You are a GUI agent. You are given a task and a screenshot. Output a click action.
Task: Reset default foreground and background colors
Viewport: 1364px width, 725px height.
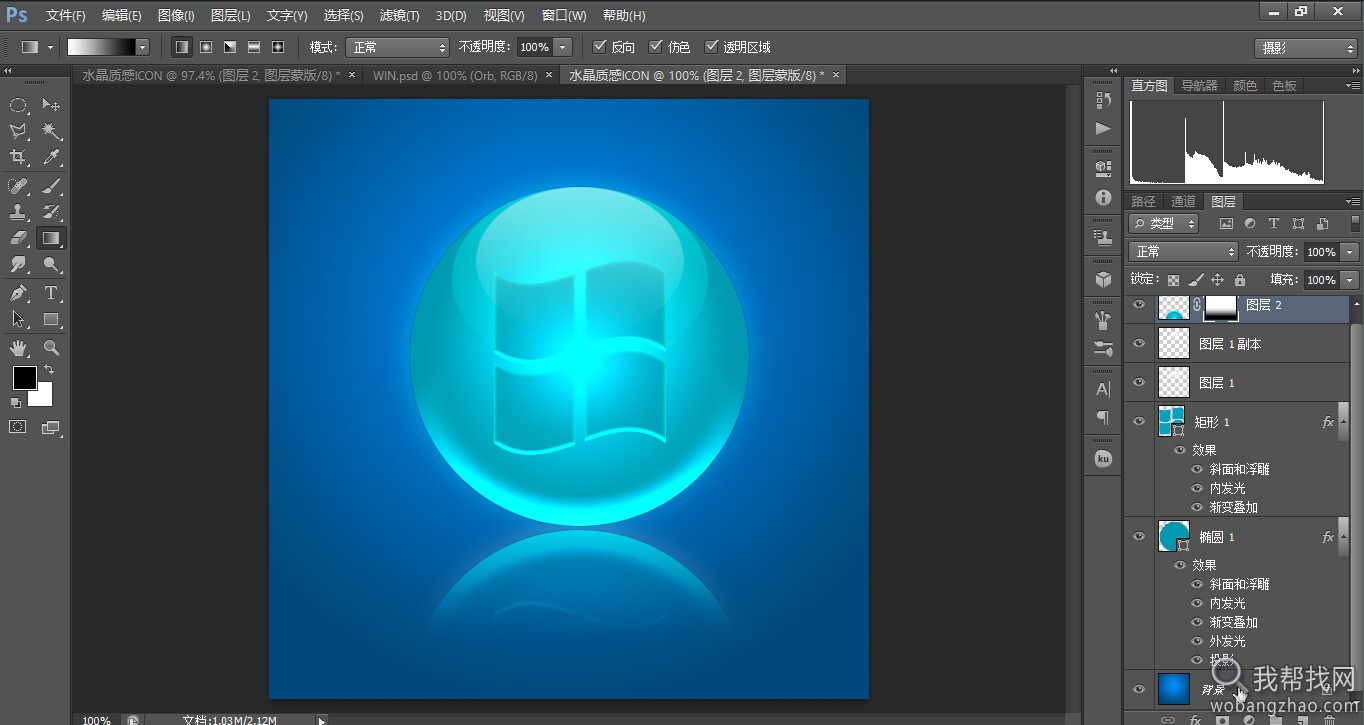point(16,403)
